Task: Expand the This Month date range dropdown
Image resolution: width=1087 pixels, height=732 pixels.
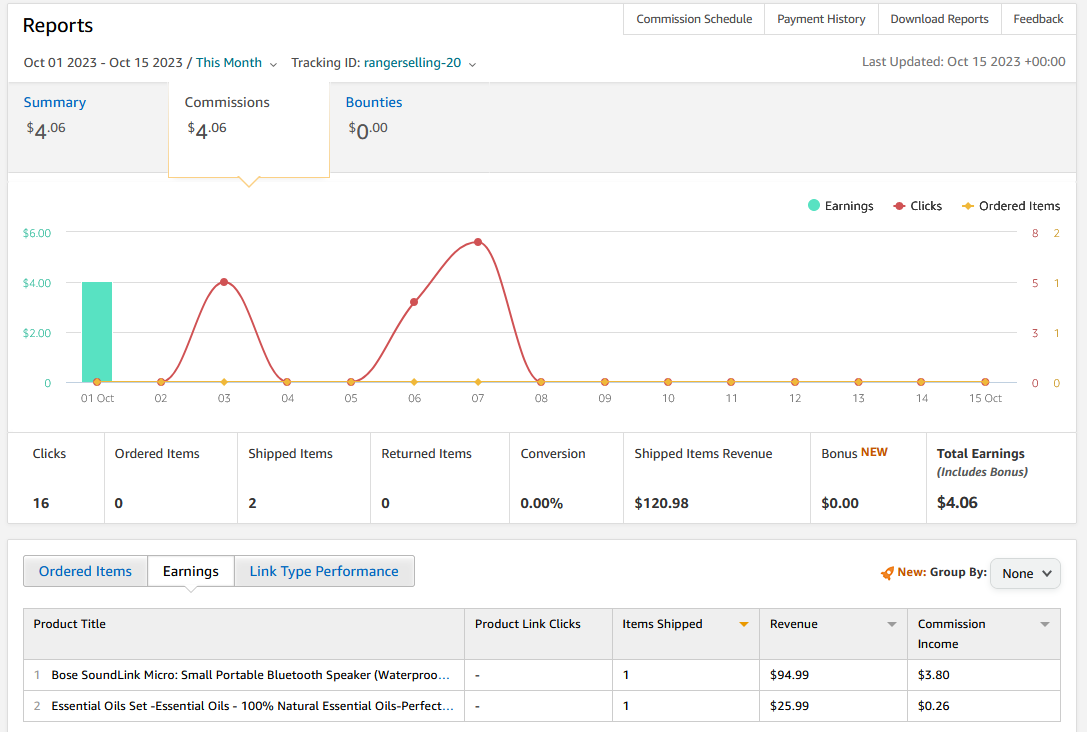Action: pyautogui.click(x=236, y=63)
